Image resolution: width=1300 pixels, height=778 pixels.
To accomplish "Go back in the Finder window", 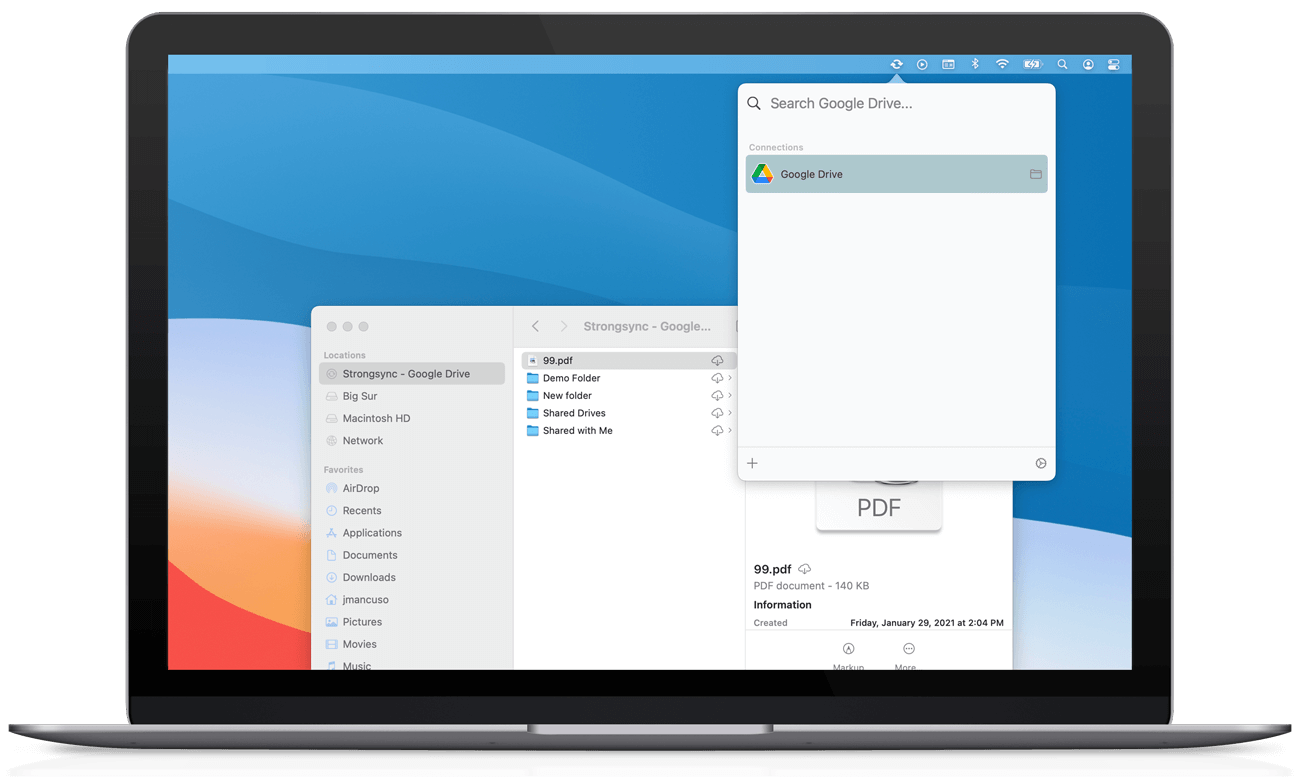I will click(536, 326).
